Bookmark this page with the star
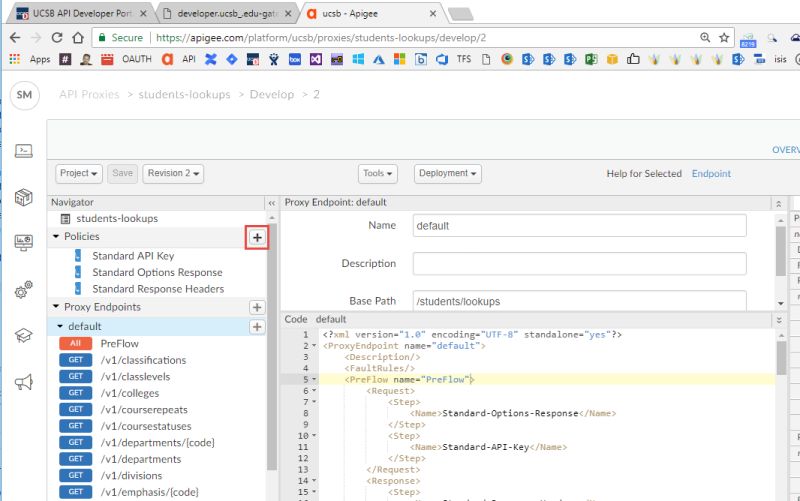 coord(724,37)
